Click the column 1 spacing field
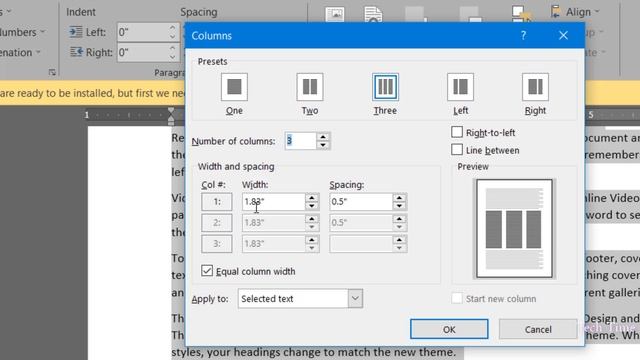Screen dimensions: 640x360 [361, 202]
